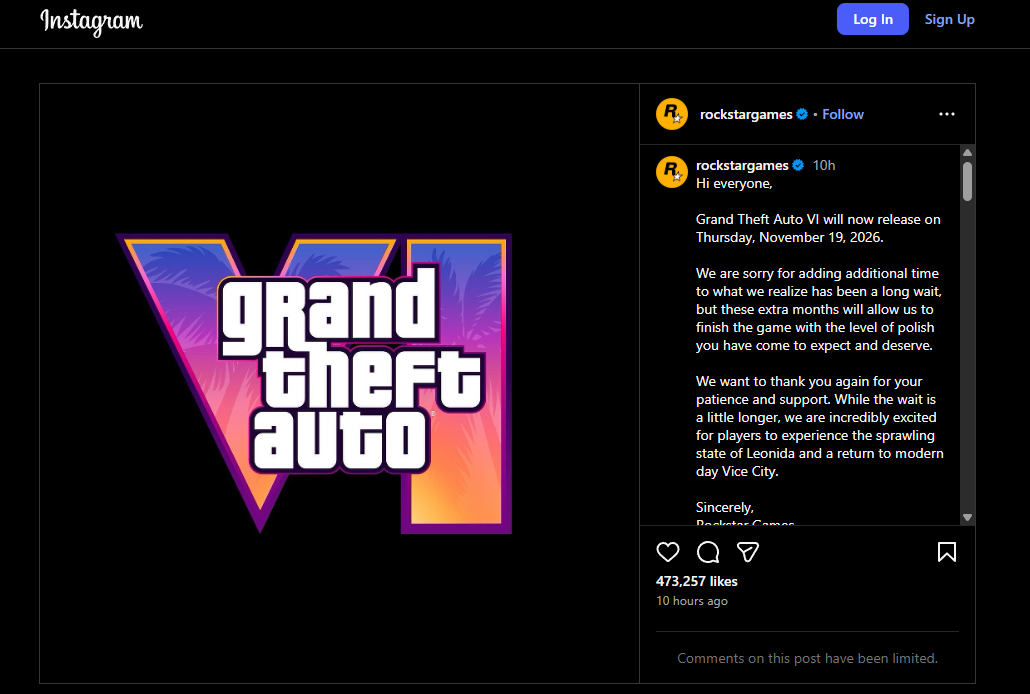Open the three-dot more options menu
This screenshot has height=694, width=1030.
coord(947,114)
